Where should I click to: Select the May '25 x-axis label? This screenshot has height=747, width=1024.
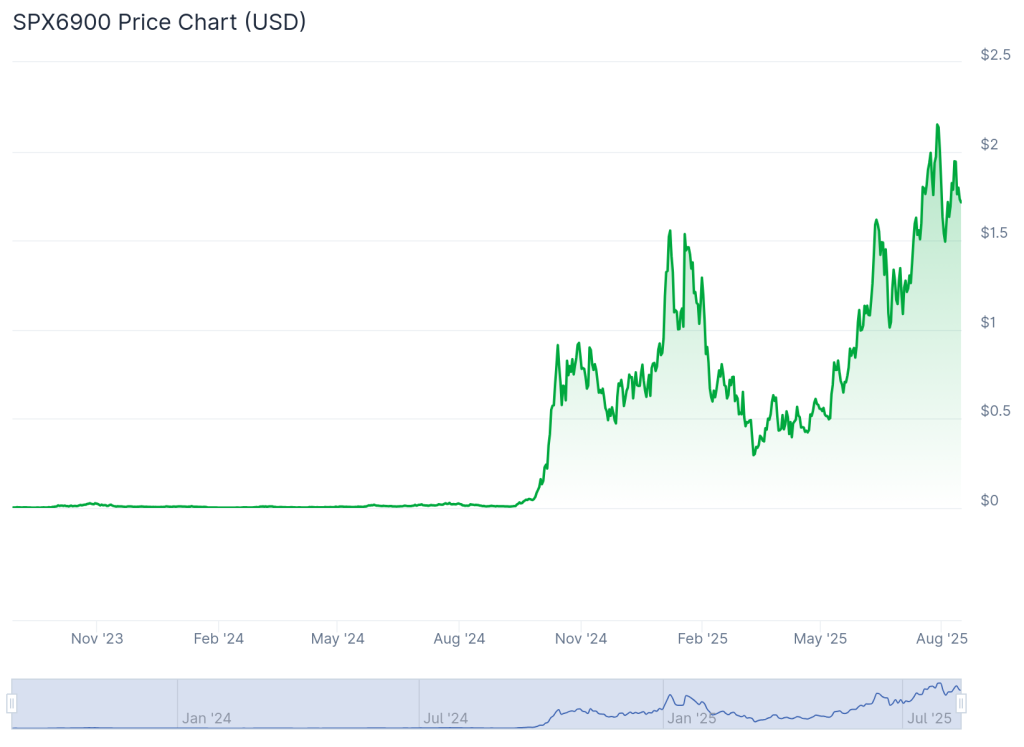click(821, 638)
